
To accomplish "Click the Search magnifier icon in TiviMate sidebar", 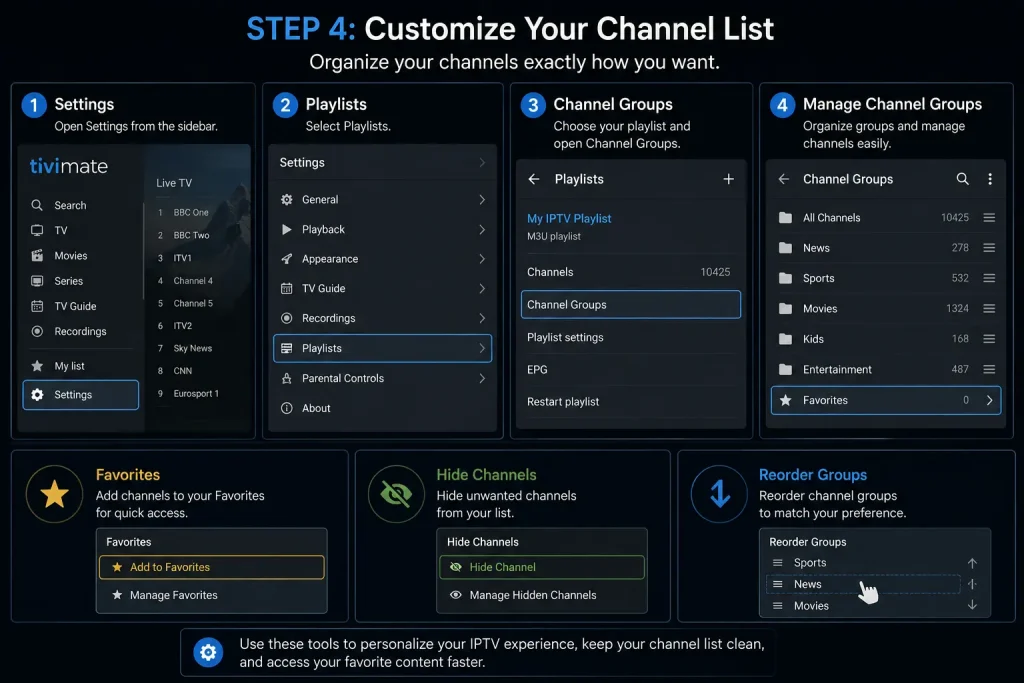I will 37,205.
